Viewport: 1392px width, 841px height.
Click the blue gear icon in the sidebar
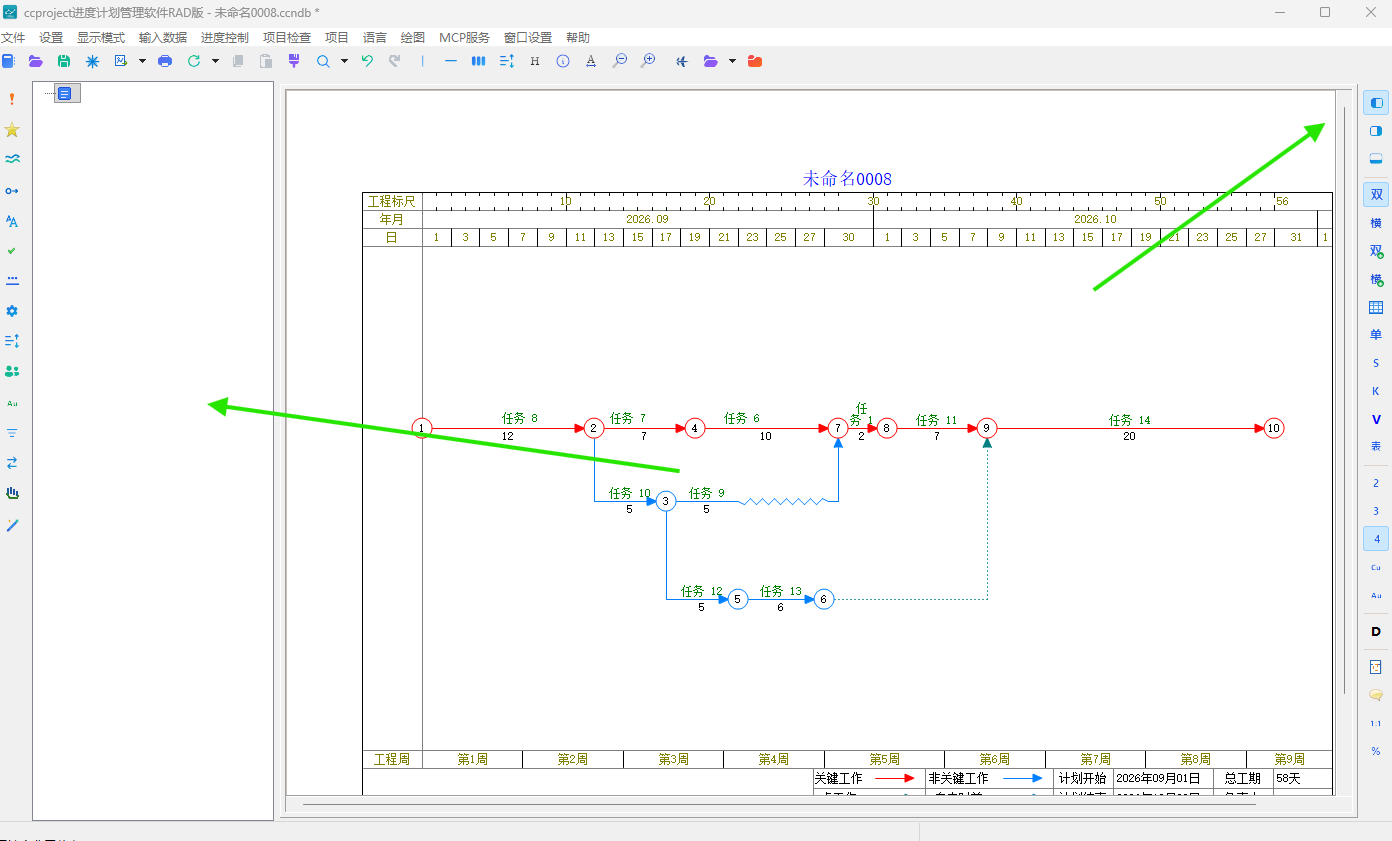pyautogui.click(x=12, y=311)
